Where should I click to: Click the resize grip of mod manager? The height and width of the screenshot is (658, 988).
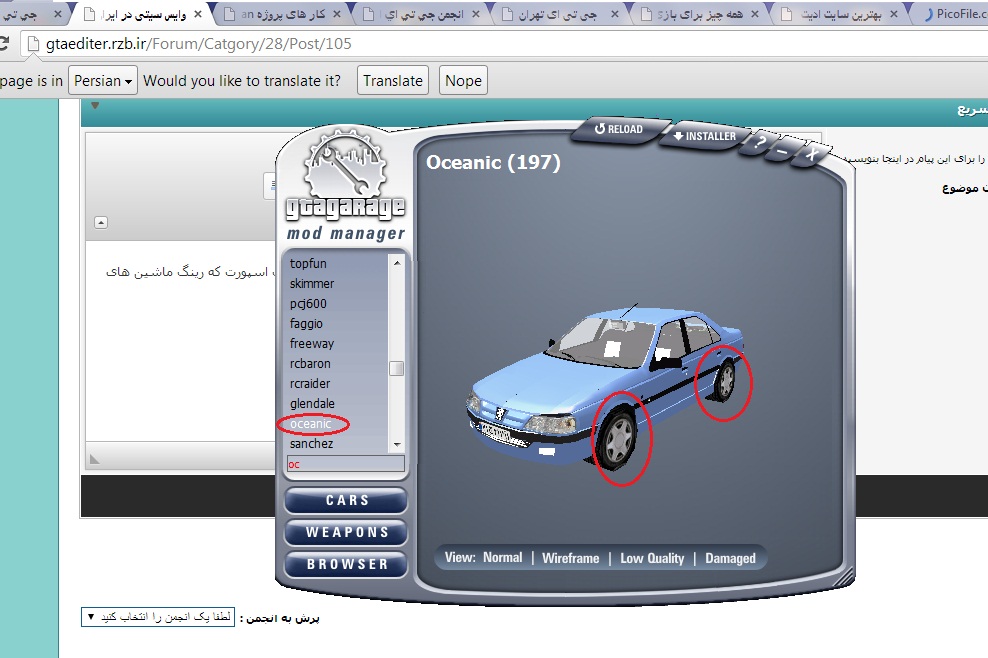[x=846, y=575]
